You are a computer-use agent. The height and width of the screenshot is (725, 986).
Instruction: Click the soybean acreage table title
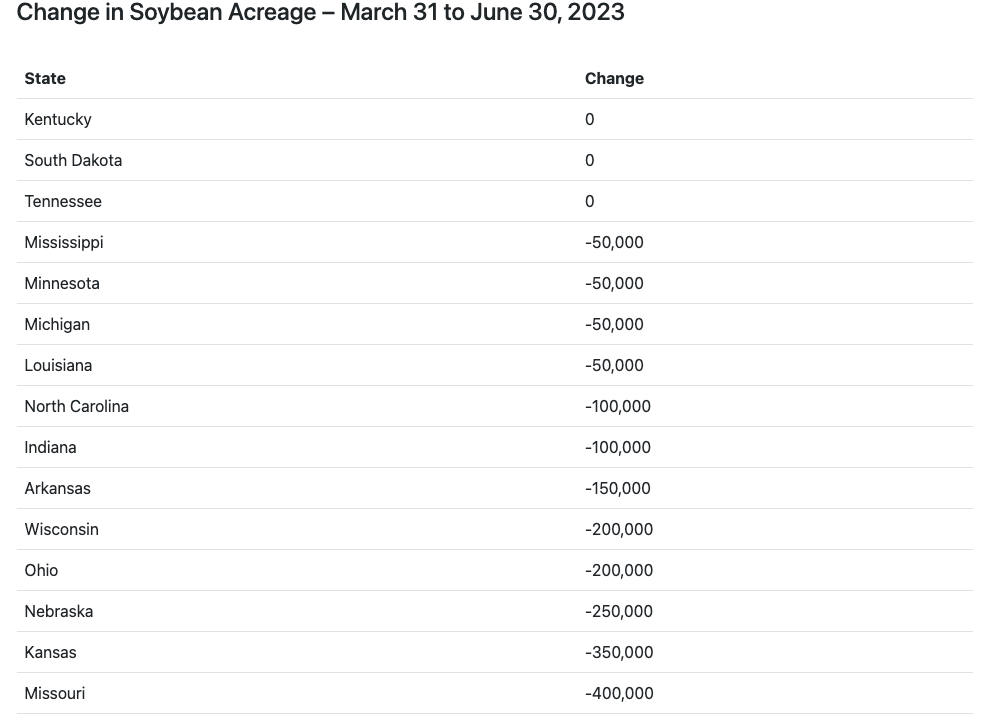pyautogui.click(x=320, y=13)
